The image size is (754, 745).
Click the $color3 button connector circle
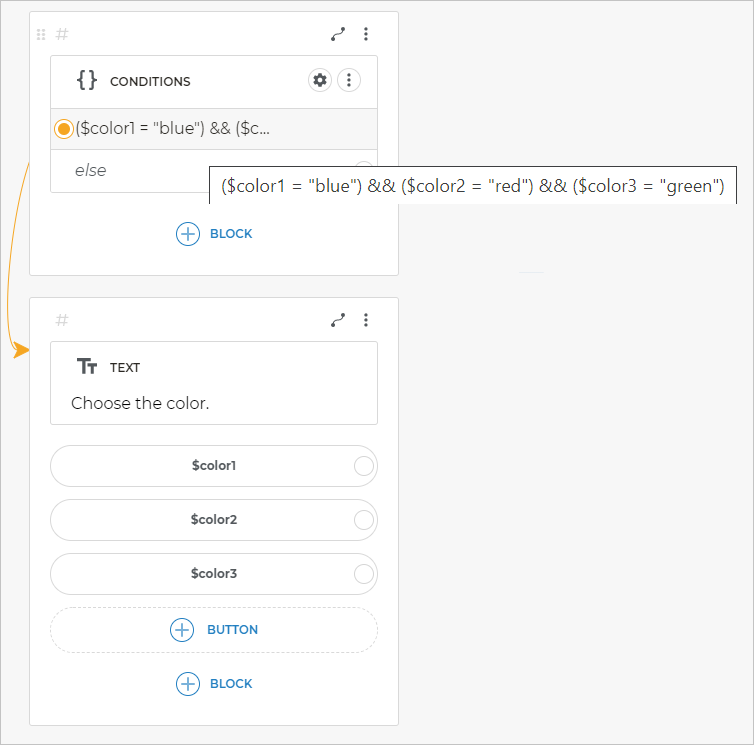(364, 574)
